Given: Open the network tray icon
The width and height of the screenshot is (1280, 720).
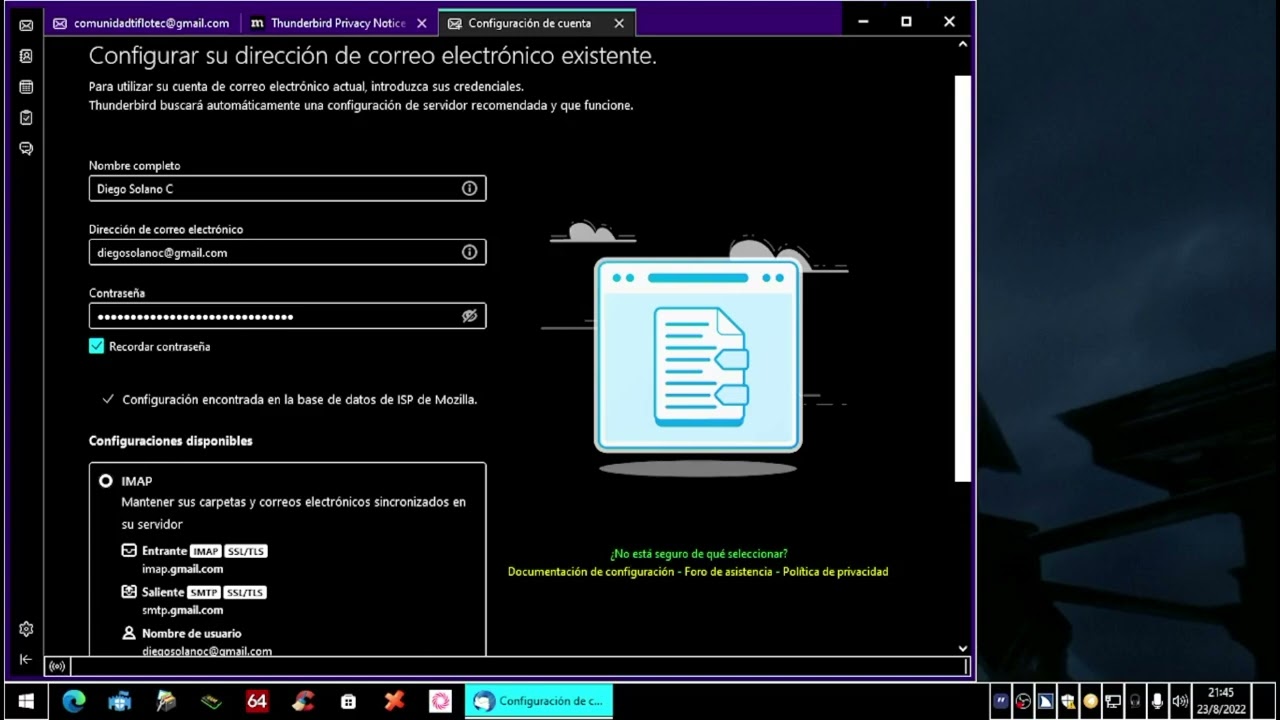Looking at the screenshot, I should click(x=1113, y=701).
